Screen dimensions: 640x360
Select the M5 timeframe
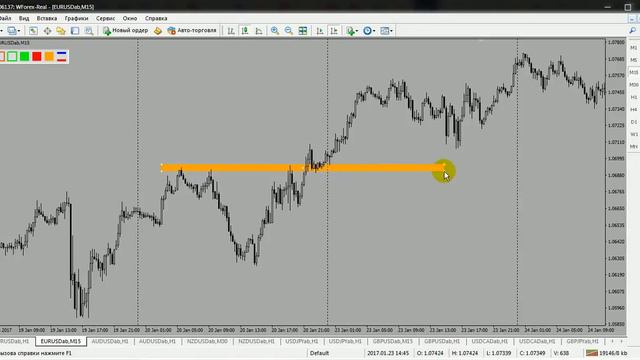pos(633,60)
